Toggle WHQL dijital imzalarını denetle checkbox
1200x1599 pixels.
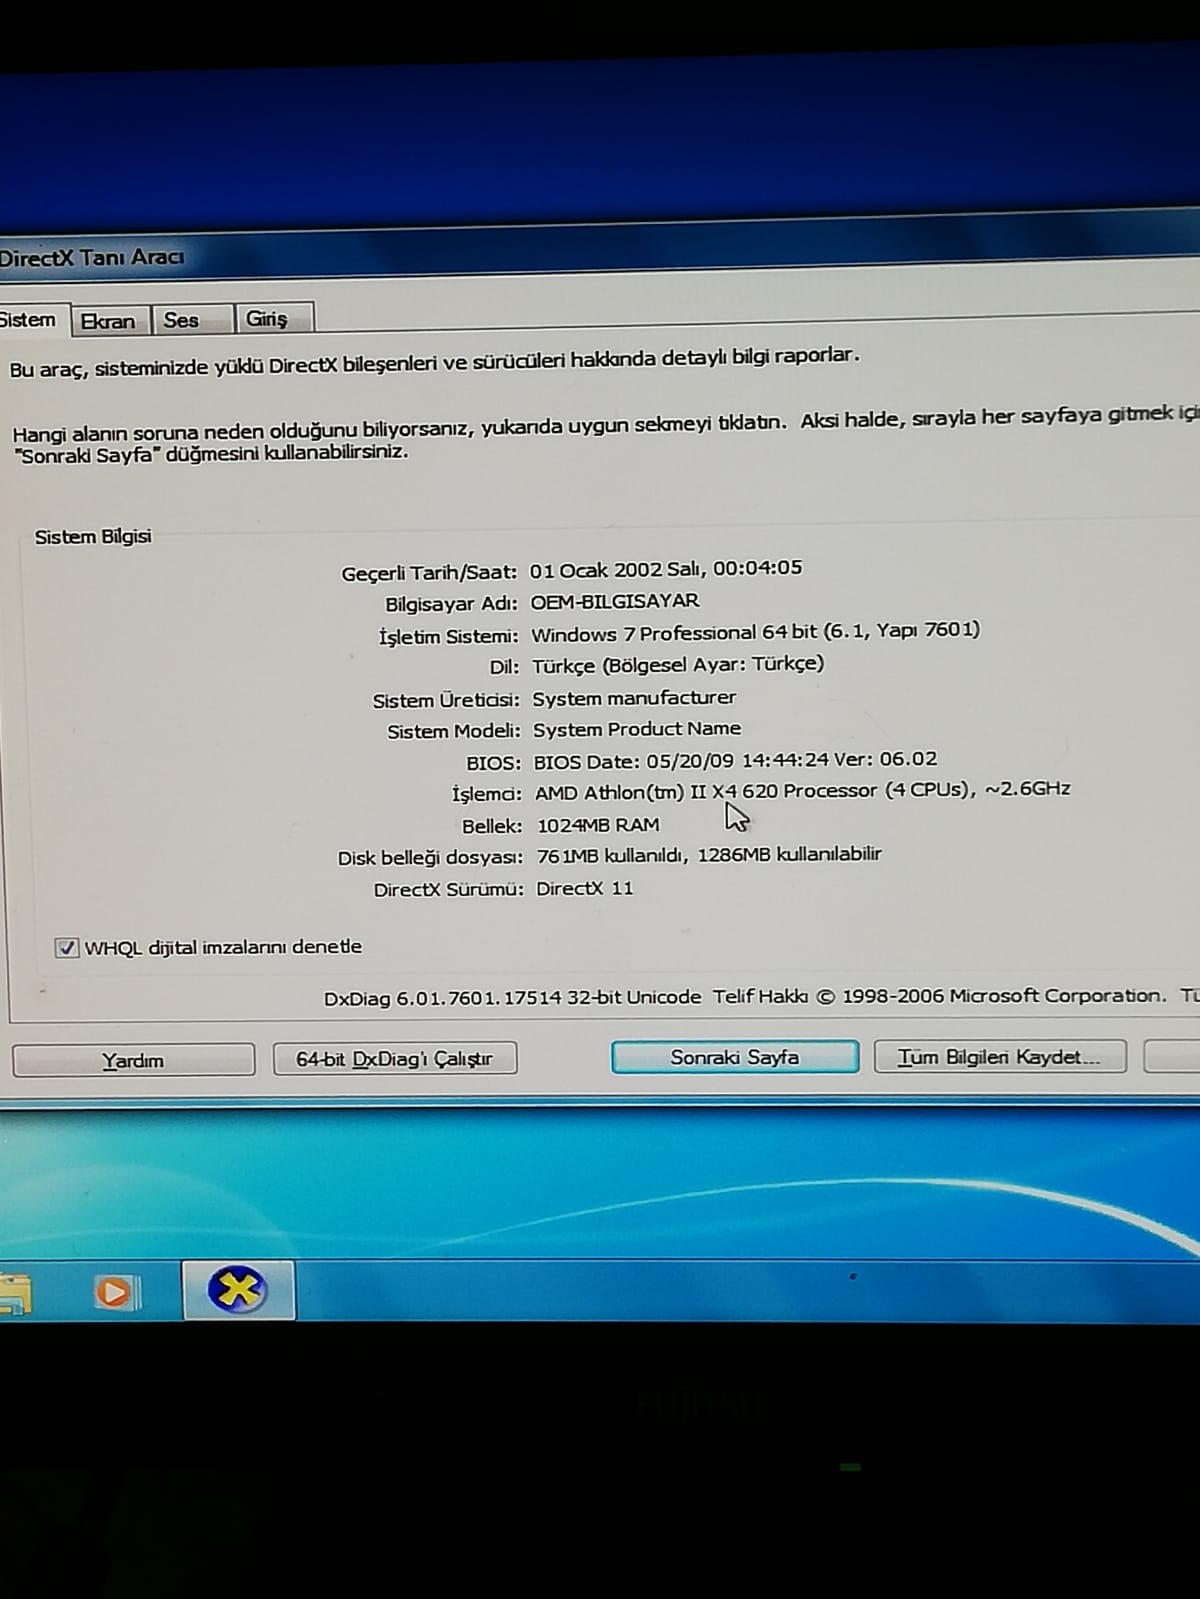click(66, 948)
